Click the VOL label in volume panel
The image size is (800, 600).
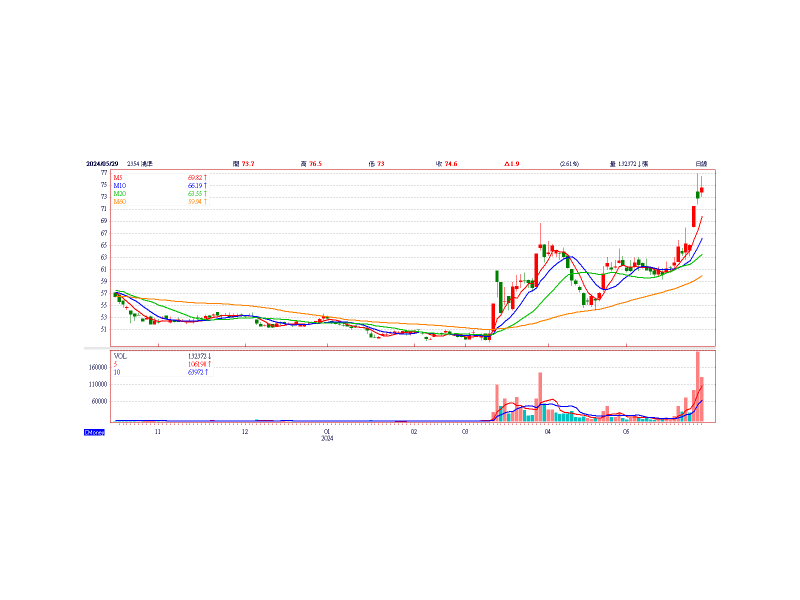click(120, 355)
